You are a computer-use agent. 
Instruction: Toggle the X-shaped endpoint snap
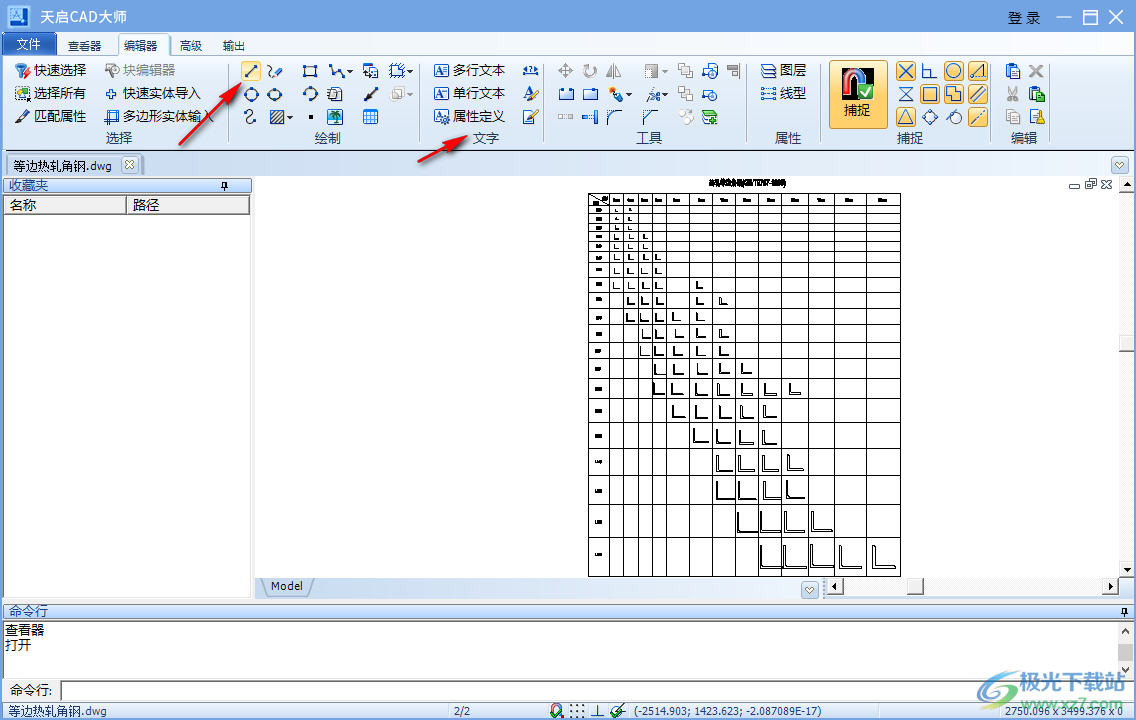tap(906, 71)
